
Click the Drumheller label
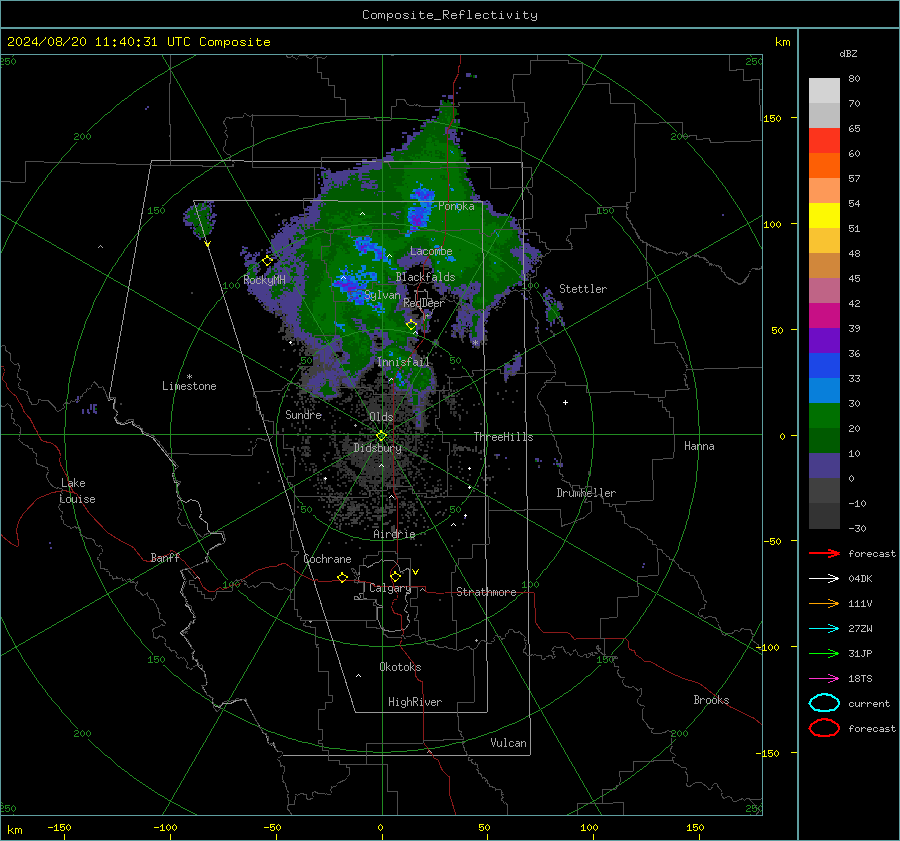pyautogui.click(x=586, y=493)
